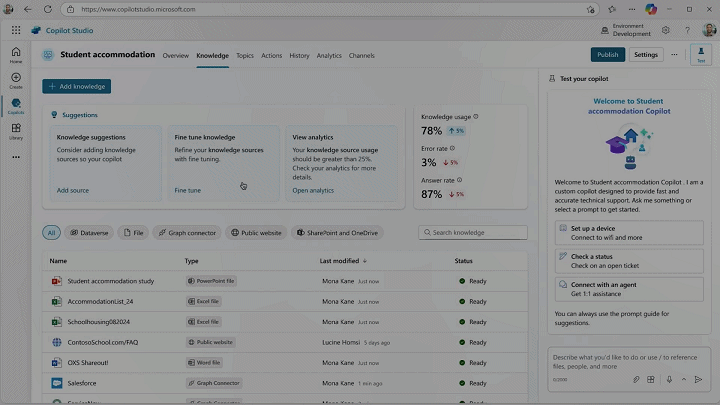Send the message with the arrow icon
The width and height of the screenshot is (720, 405).
click(x=699, y=379)
